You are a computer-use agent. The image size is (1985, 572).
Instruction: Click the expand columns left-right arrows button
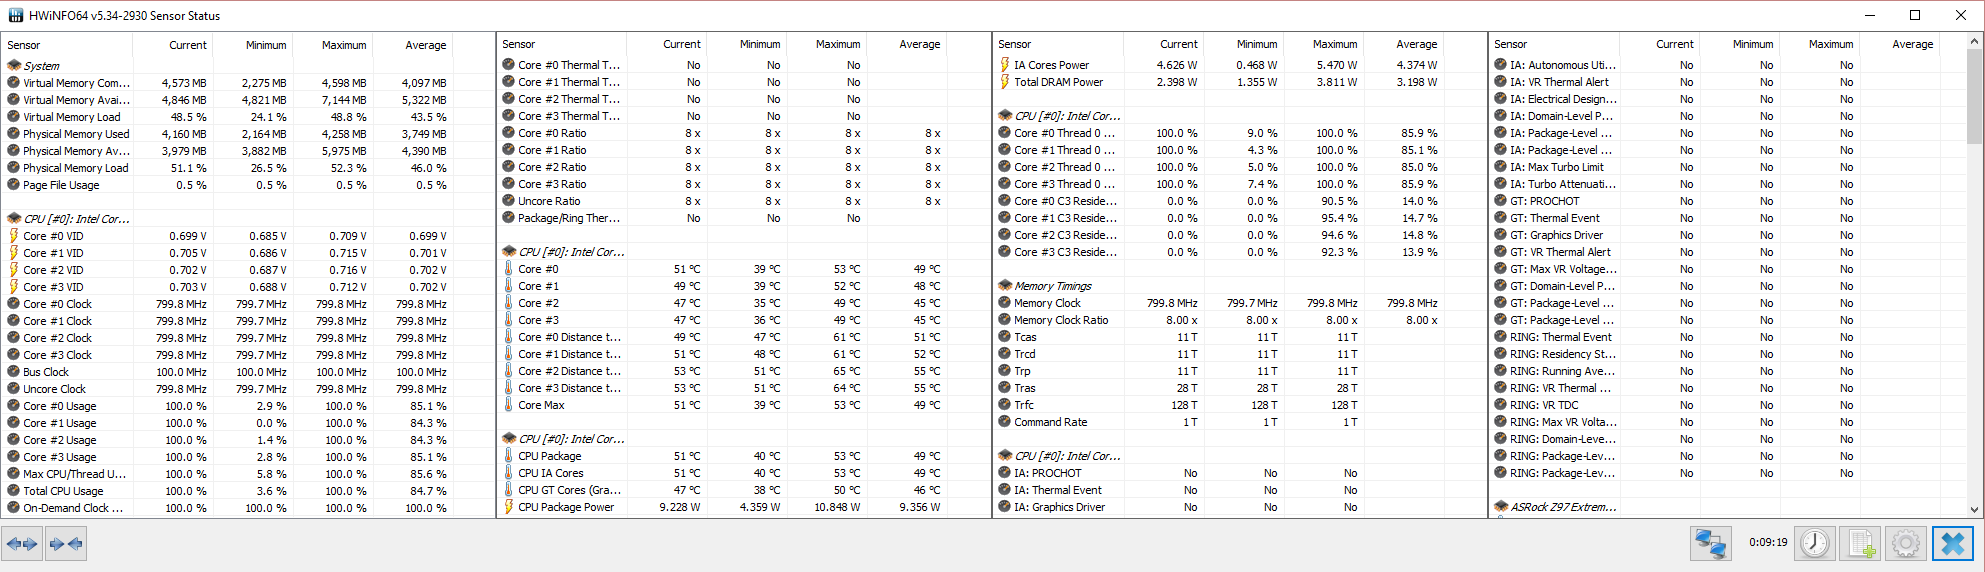[22, 544]
